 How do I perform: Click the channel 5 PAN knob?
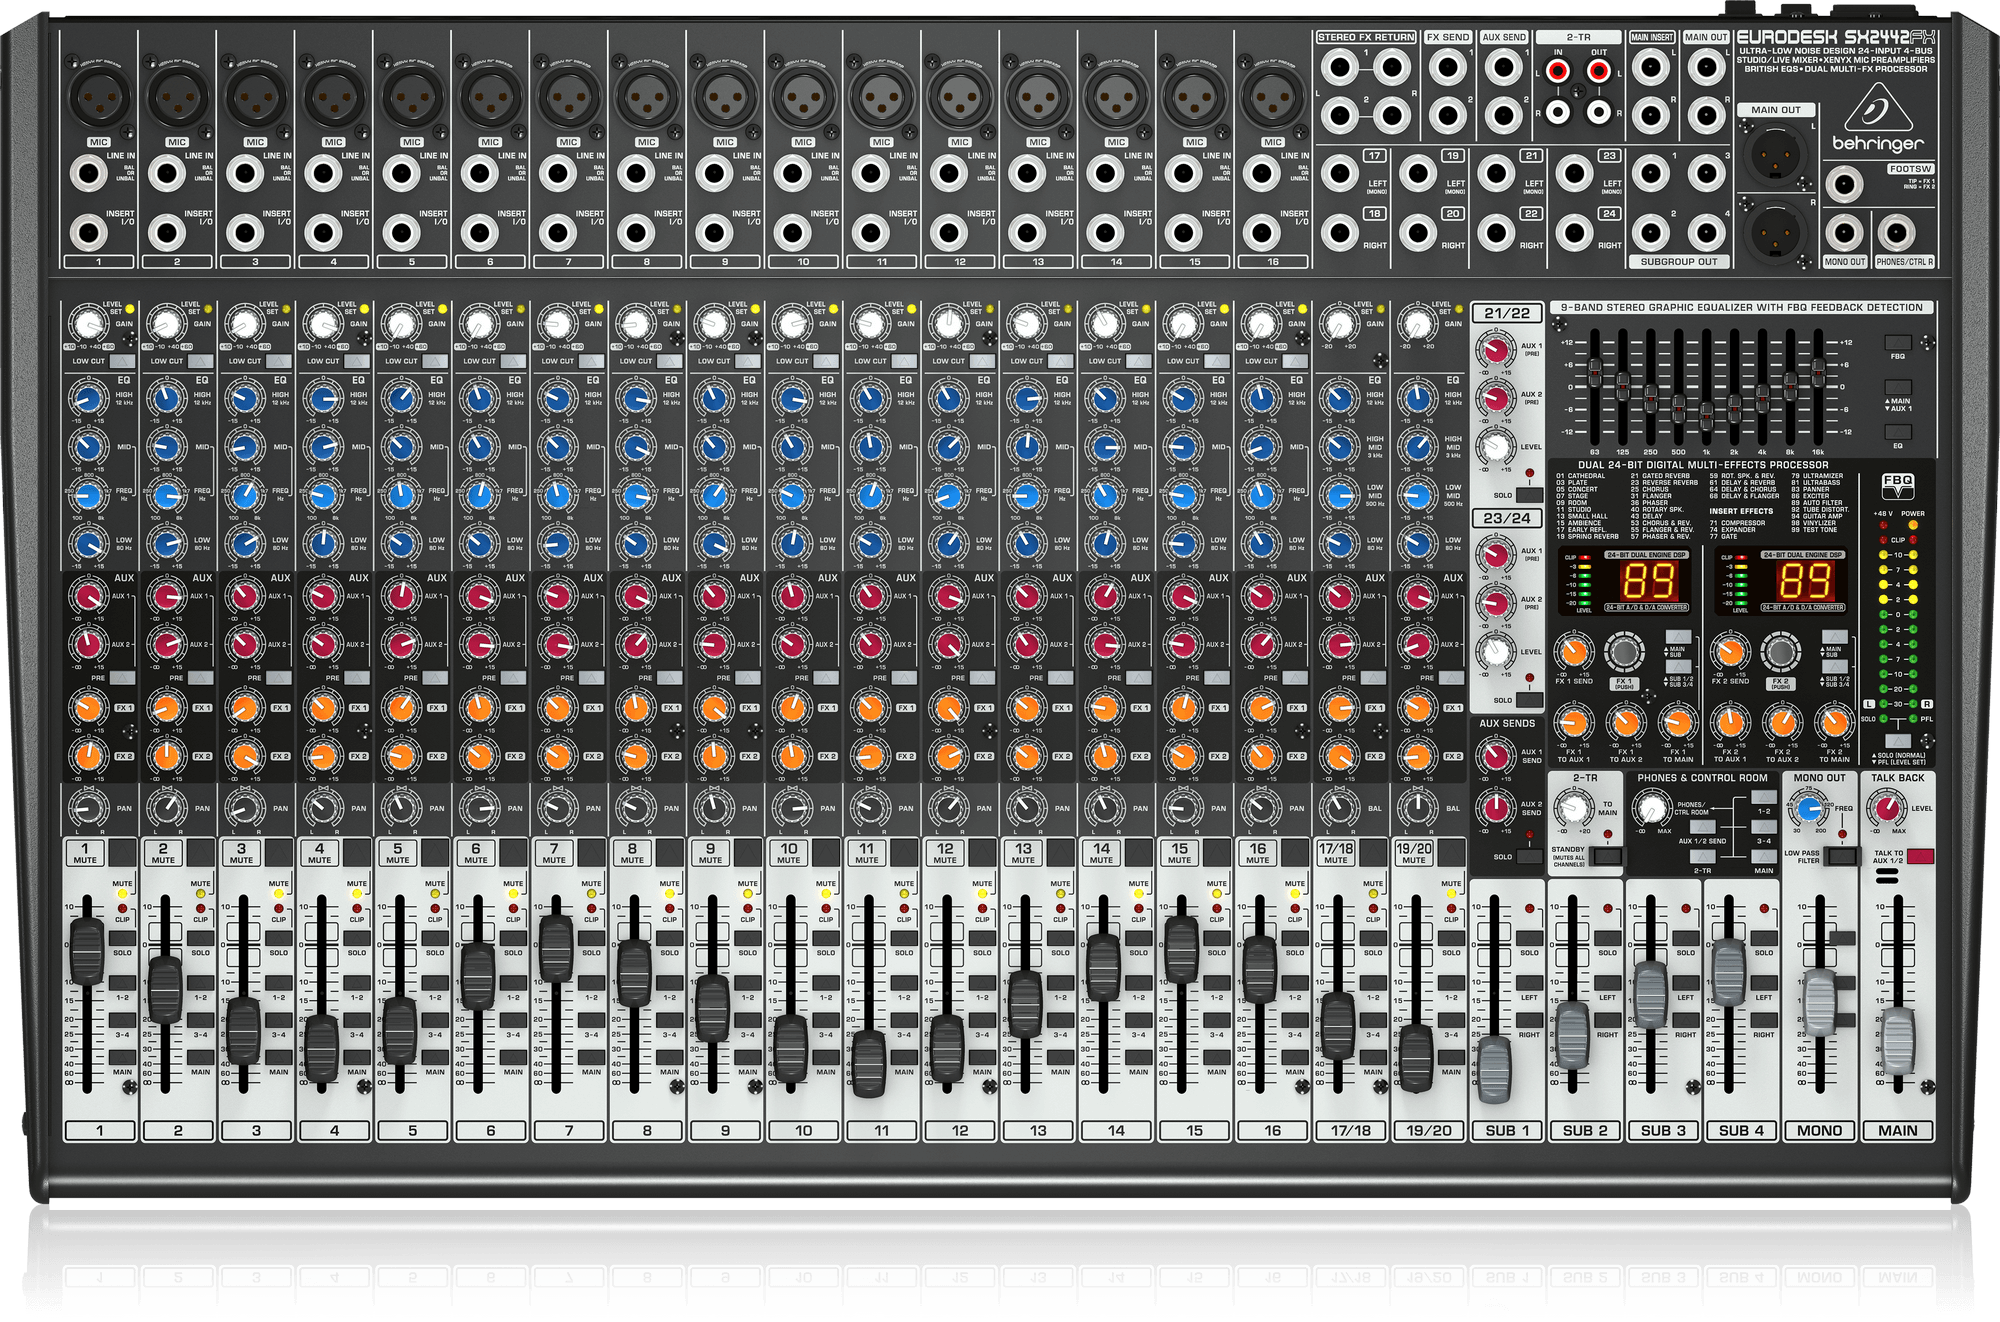click(400, 807)
